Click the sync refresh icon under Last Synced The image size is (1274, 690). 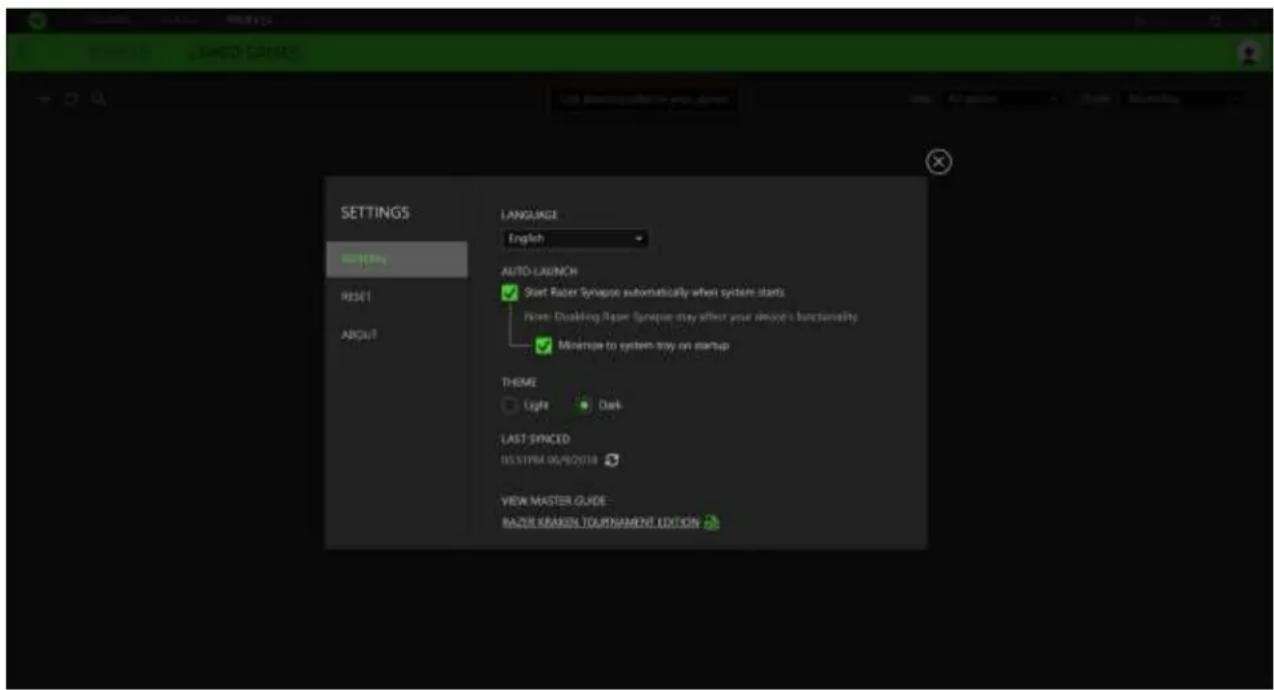(x=614, y=460)
